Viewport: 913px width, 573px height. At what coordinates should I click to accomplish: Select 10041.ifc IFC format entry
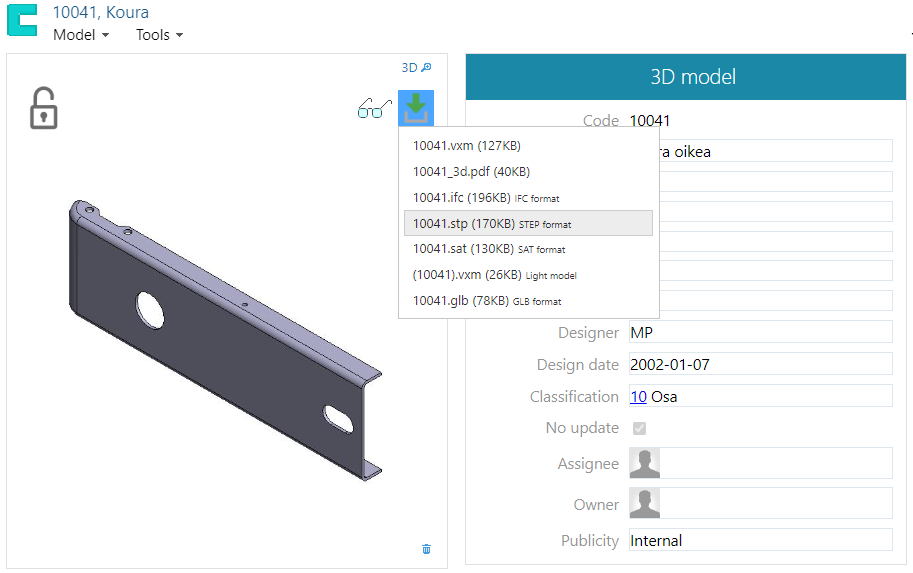486,198
